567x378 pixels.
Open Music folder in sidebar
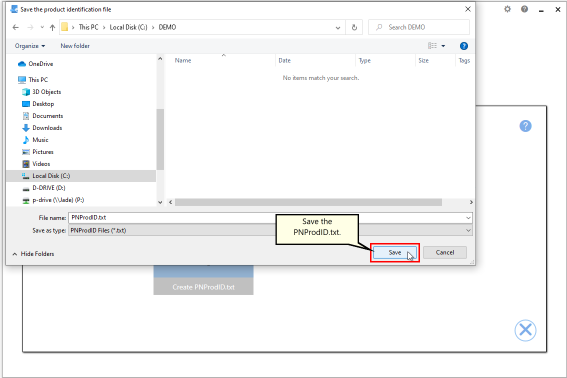[x=35, y=140]
